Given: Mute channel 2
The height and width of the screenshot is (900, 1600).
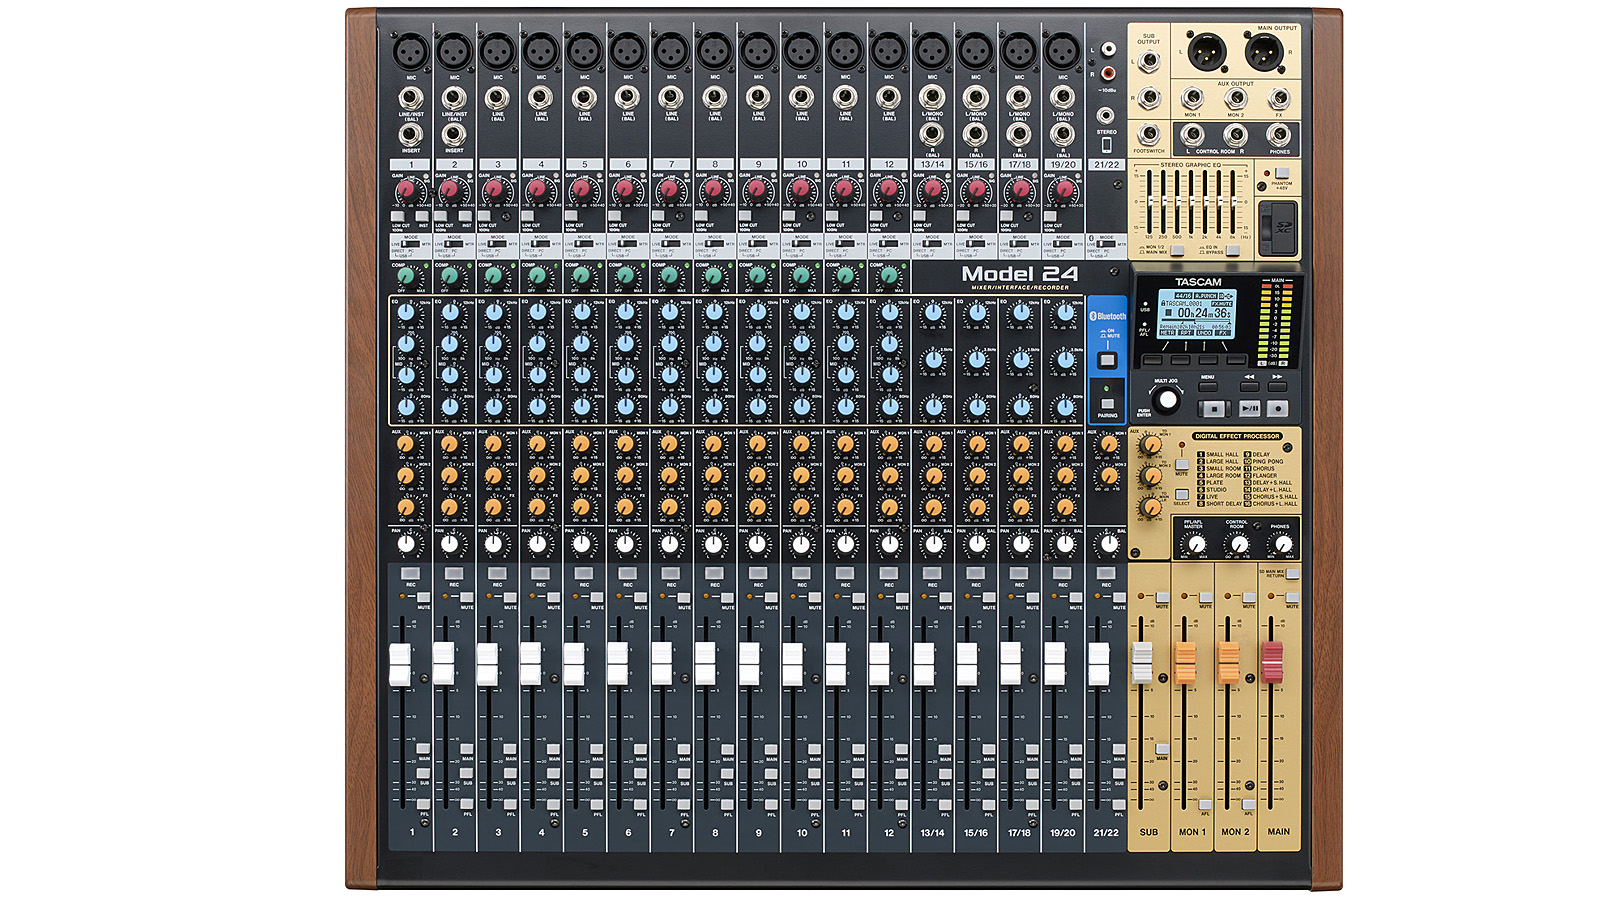Looking at the screenshot, I should 467,597.
